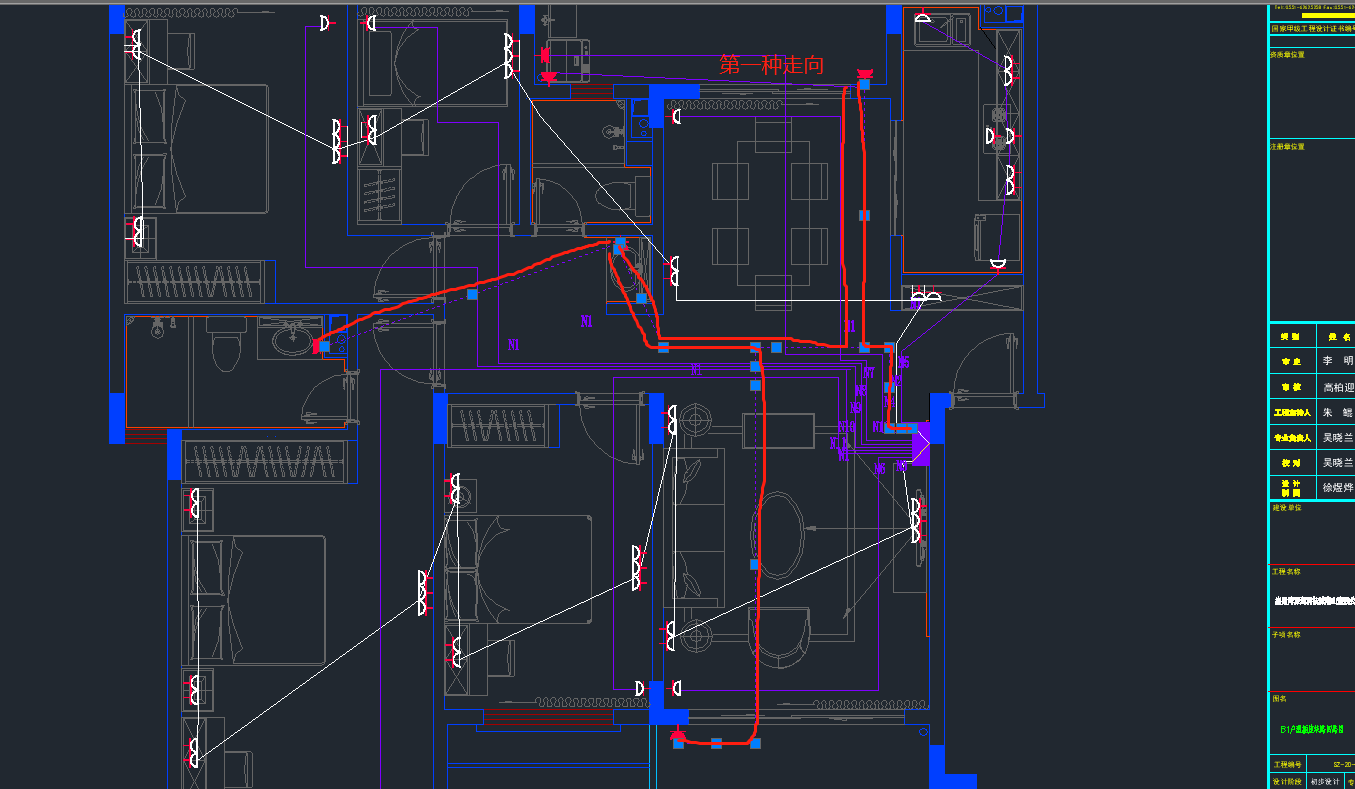Select the socket symbol on the TV wall
This screenshot has width=1355, height=789.
tap(915, 520)
